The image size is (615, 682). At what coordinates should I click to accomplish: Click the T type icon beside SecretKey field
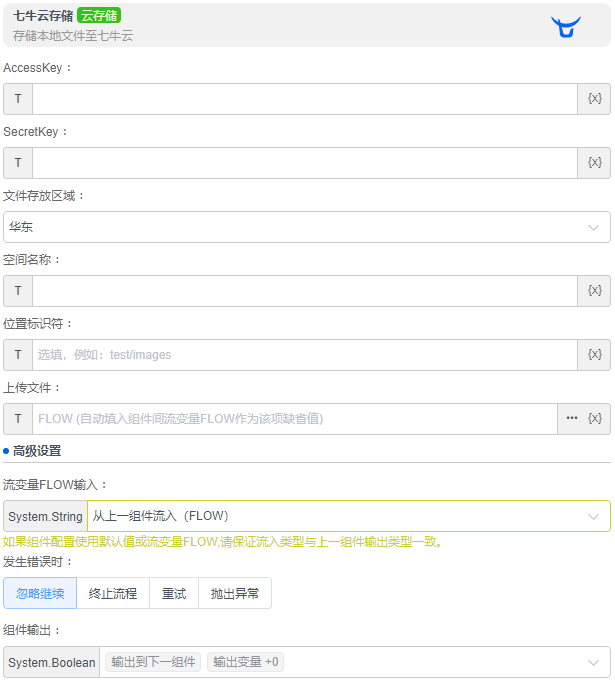(18, 163)
